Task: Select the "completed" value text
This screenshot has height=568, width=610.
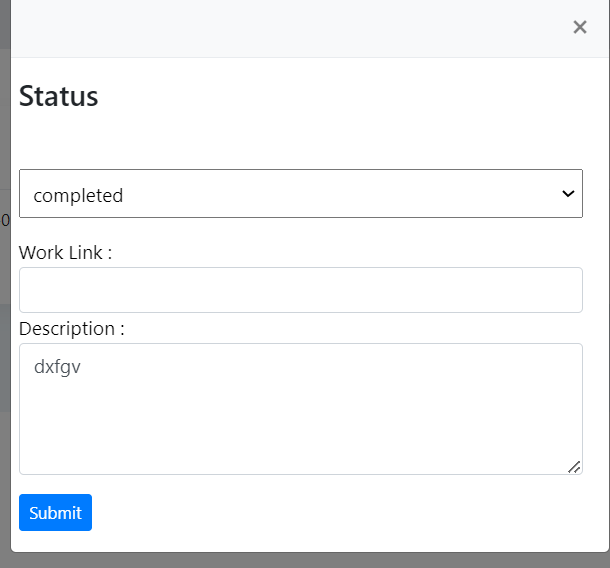Action: (78, 196)
